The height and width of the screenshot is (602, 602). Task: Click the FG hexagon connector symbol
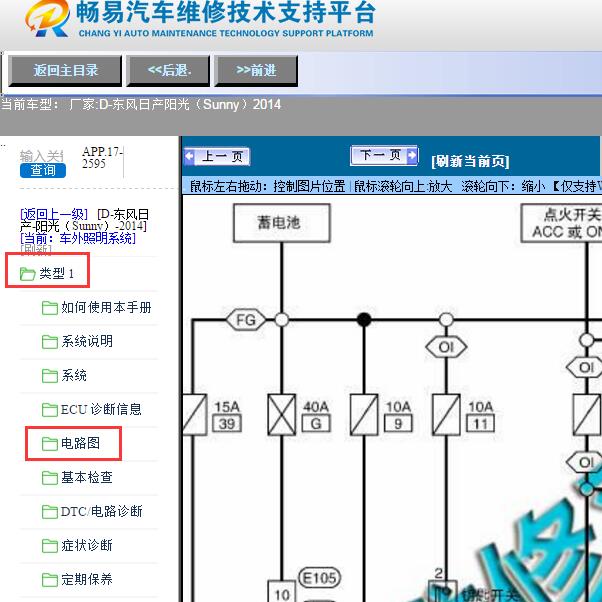click(x=246, y=320)
